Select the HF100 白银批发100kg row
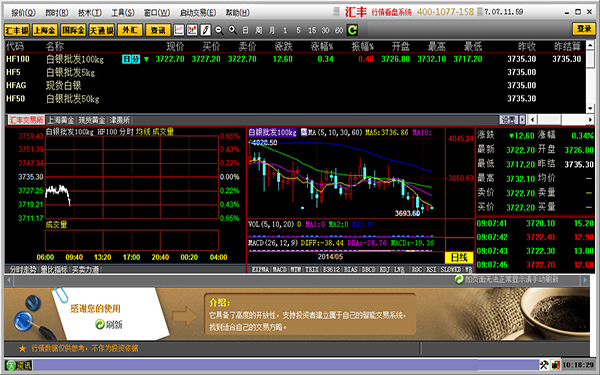The height and width of the screenshot is (375, 600). point(295,59)
